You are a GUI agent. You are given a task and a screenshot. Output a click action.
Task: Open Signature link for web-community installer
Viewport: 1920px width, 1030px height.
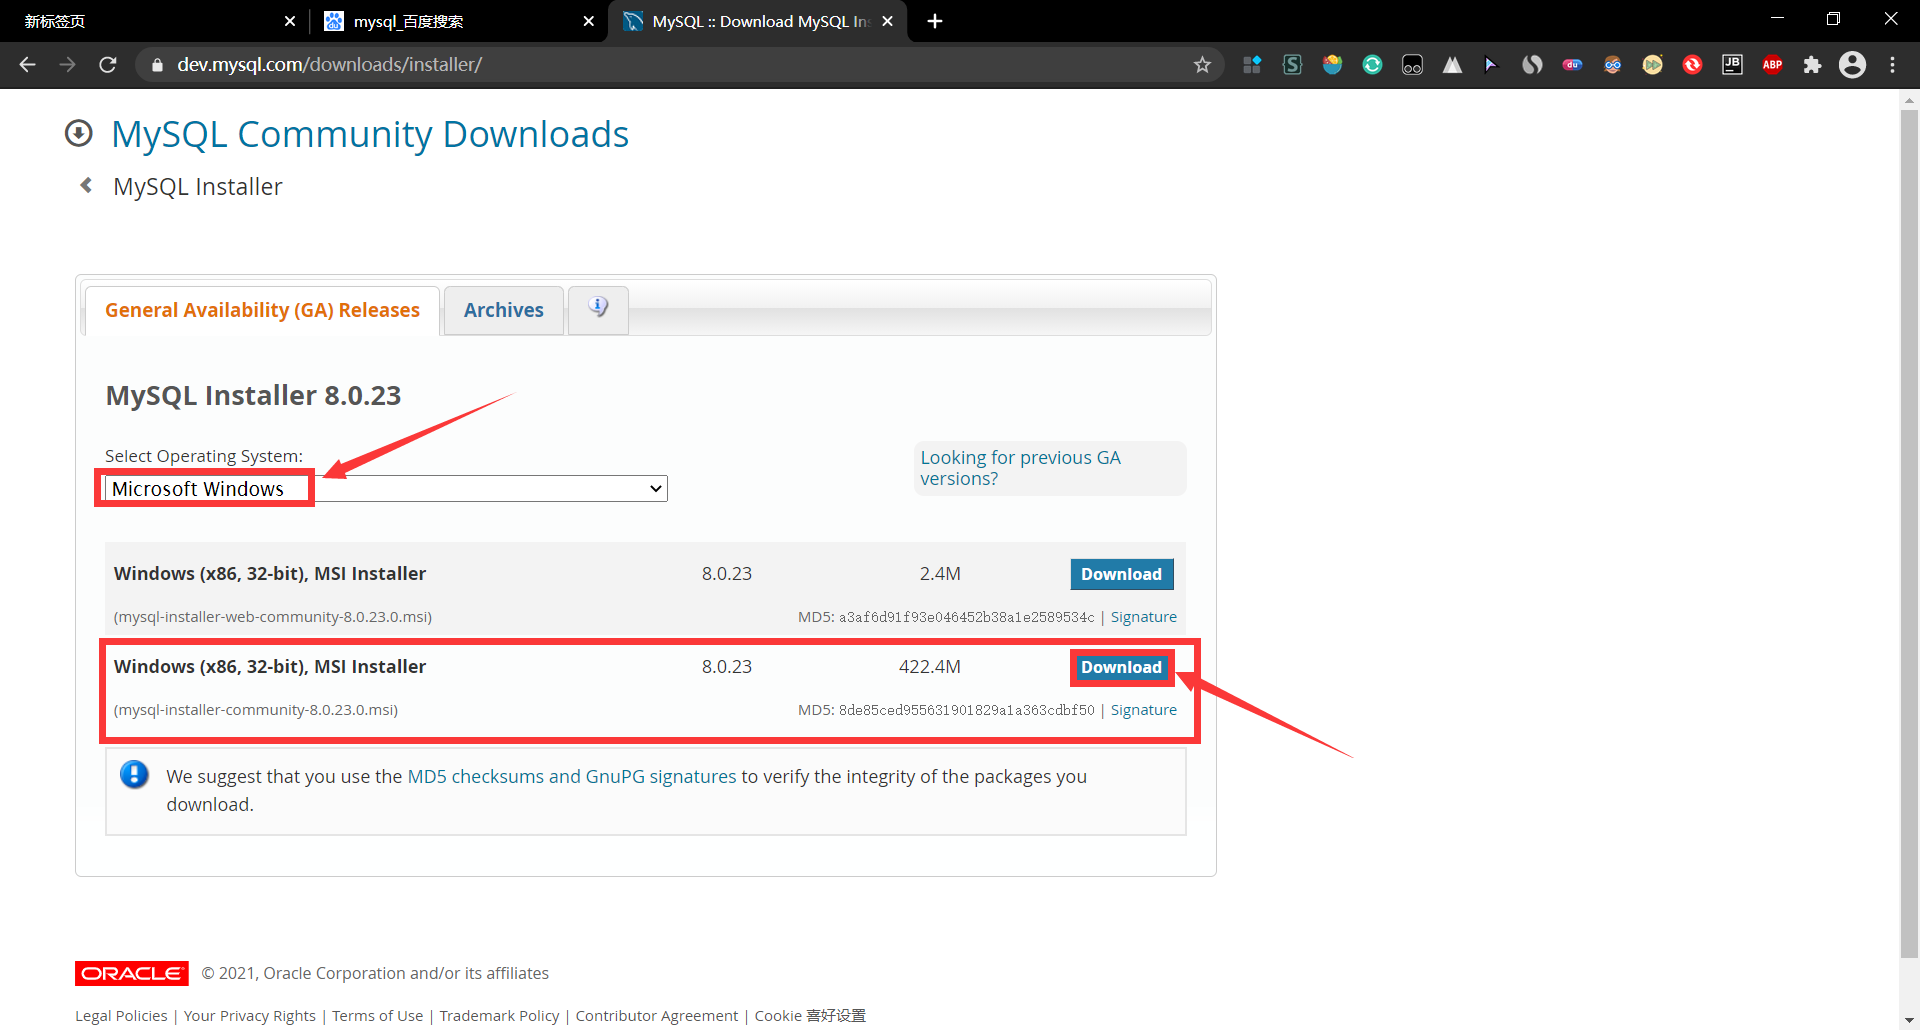click(1143, 617)
